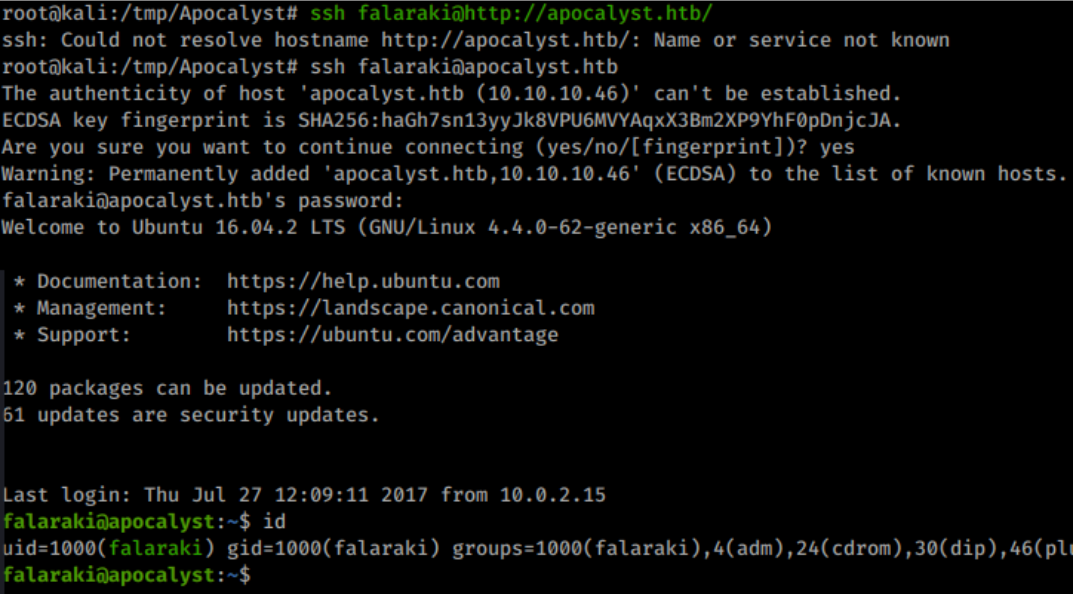
Task: Click the second 'ssh falaraki@apocalyst.htb' command
Action: pos(464,66)
